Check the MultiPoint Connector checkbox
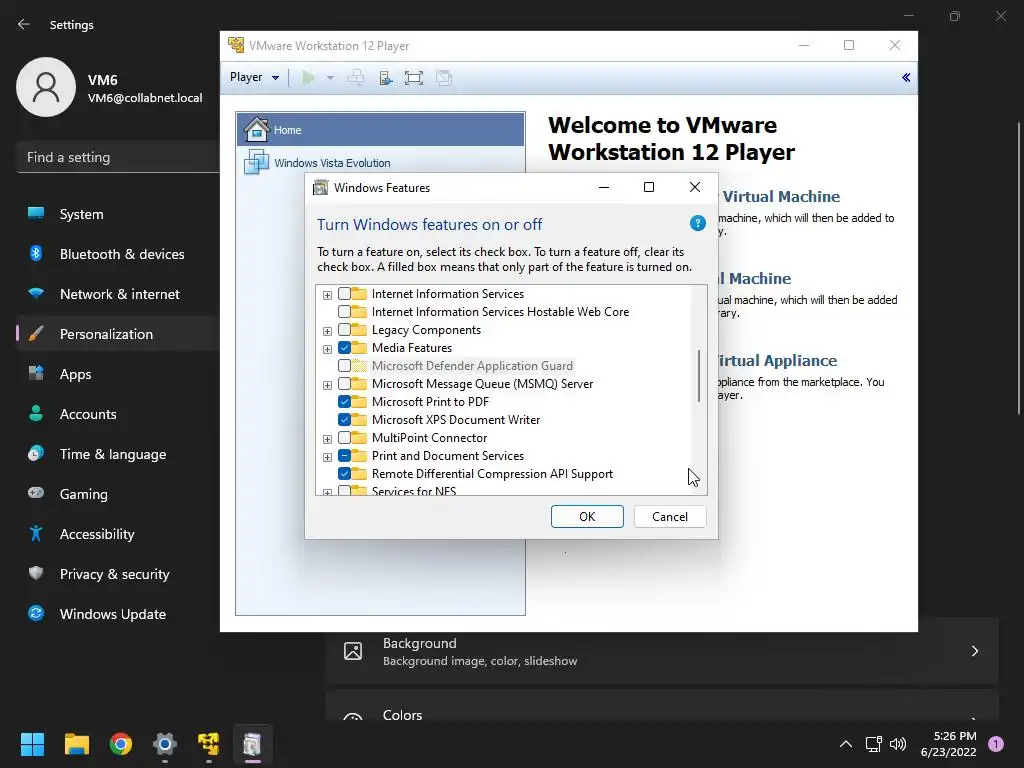1024x768 pixels. click(x=344, y=438)
